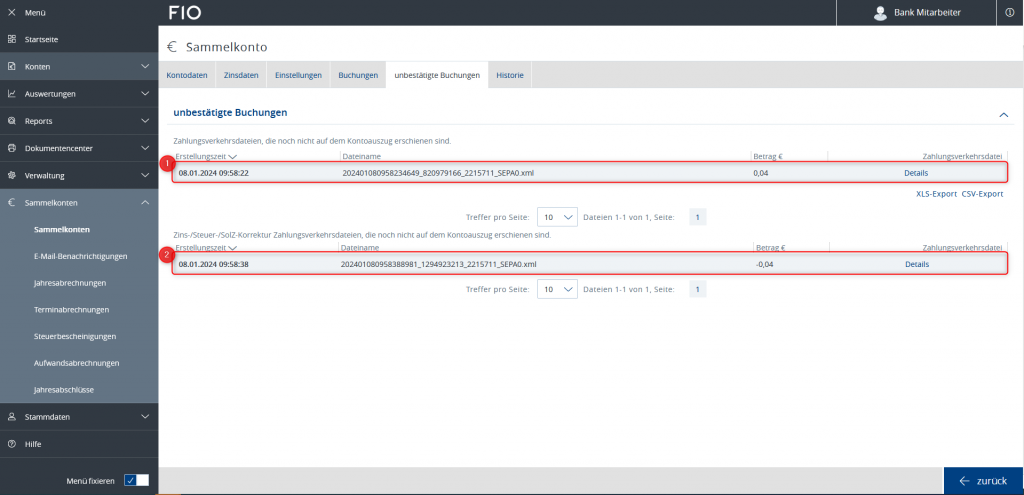Click the CSV-Export link
Image resolution: width=1024 pixels, height=495 pixels.
982,194
